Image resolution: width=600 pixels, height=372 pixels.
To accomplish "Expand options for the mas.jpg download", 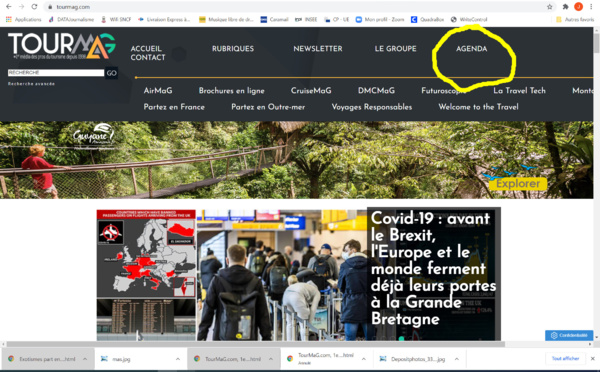I will (x=178, y=359).
